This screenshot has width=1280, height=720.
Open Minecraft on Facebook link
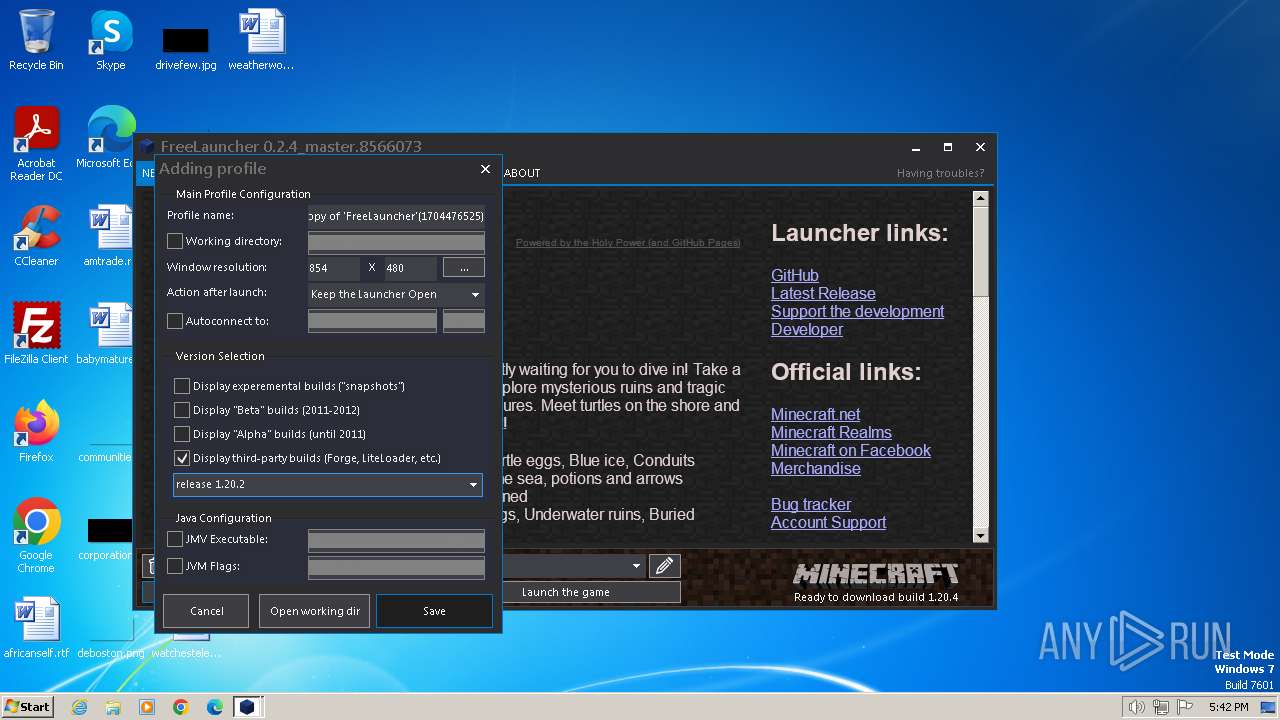coord(851,450)
